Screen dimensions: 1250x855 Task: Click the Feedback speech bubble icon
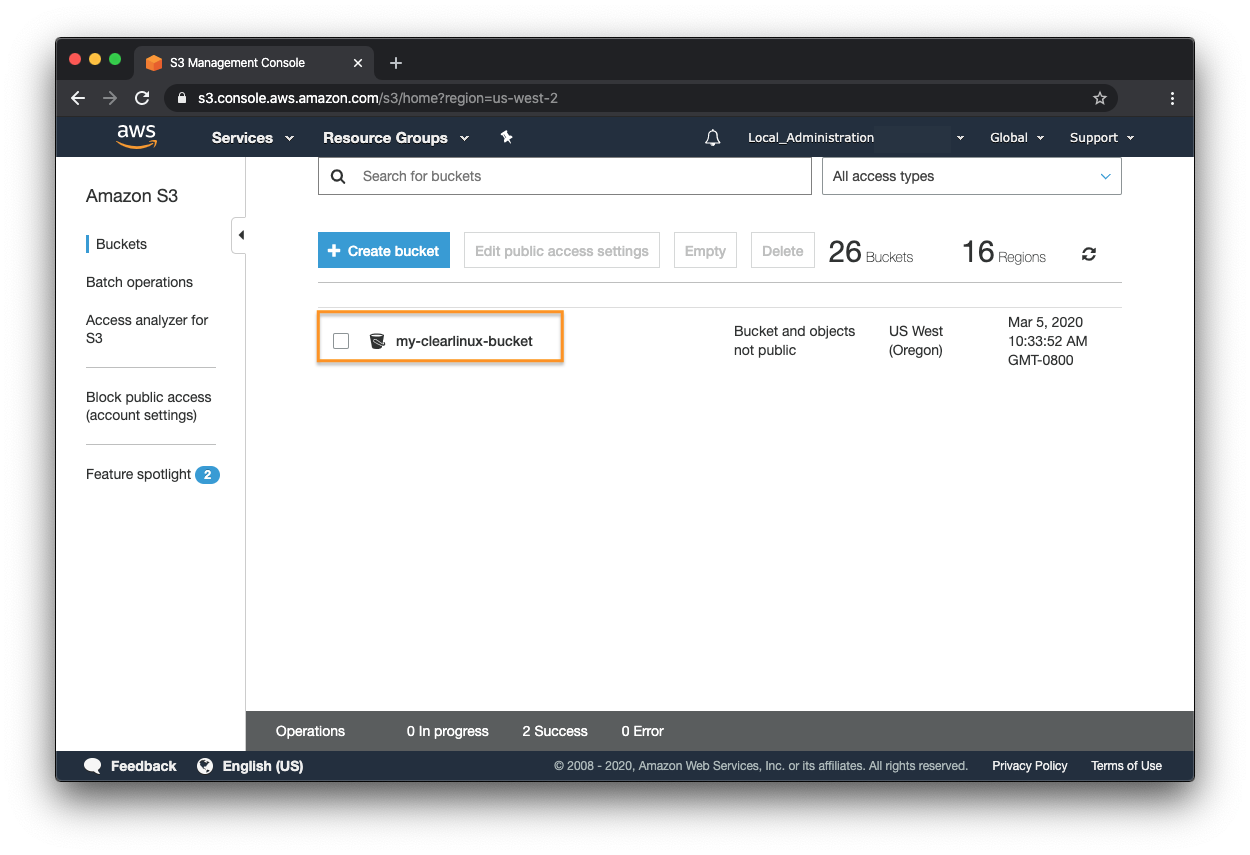click(93, 766)
